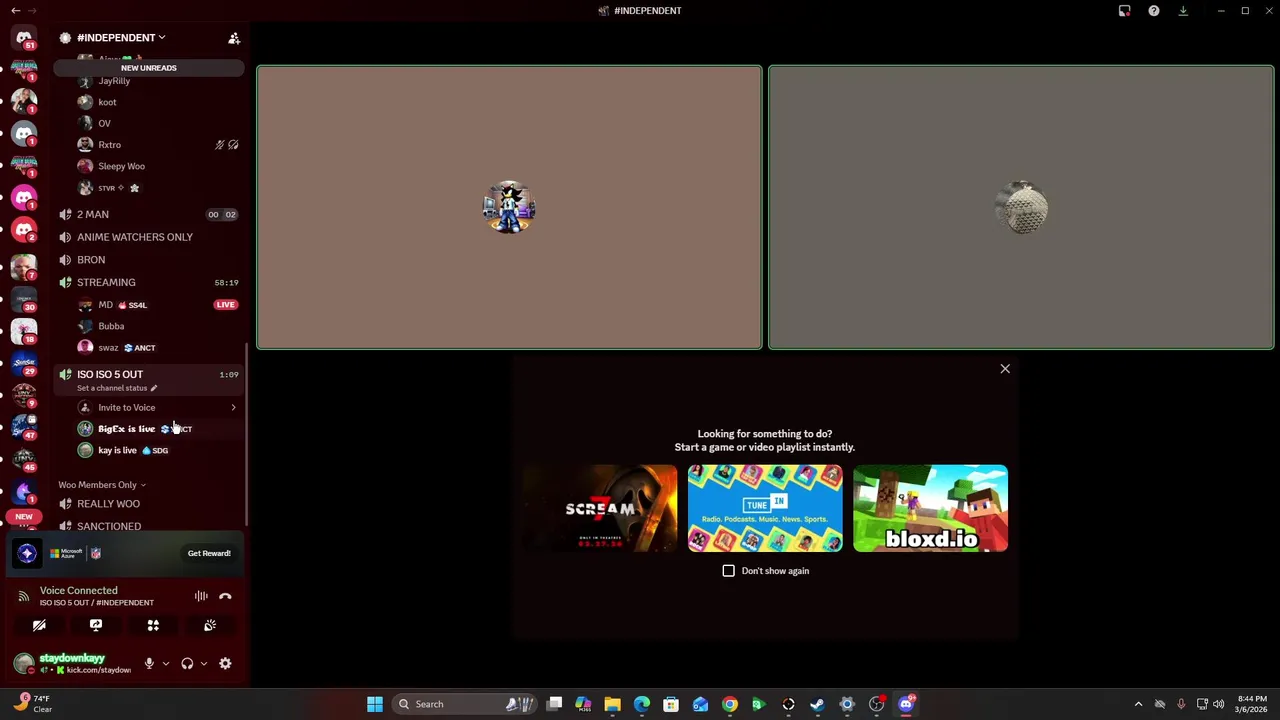
Task: Join the BRON voice channel
Action: pyautogui.click(x=91, y=260)
